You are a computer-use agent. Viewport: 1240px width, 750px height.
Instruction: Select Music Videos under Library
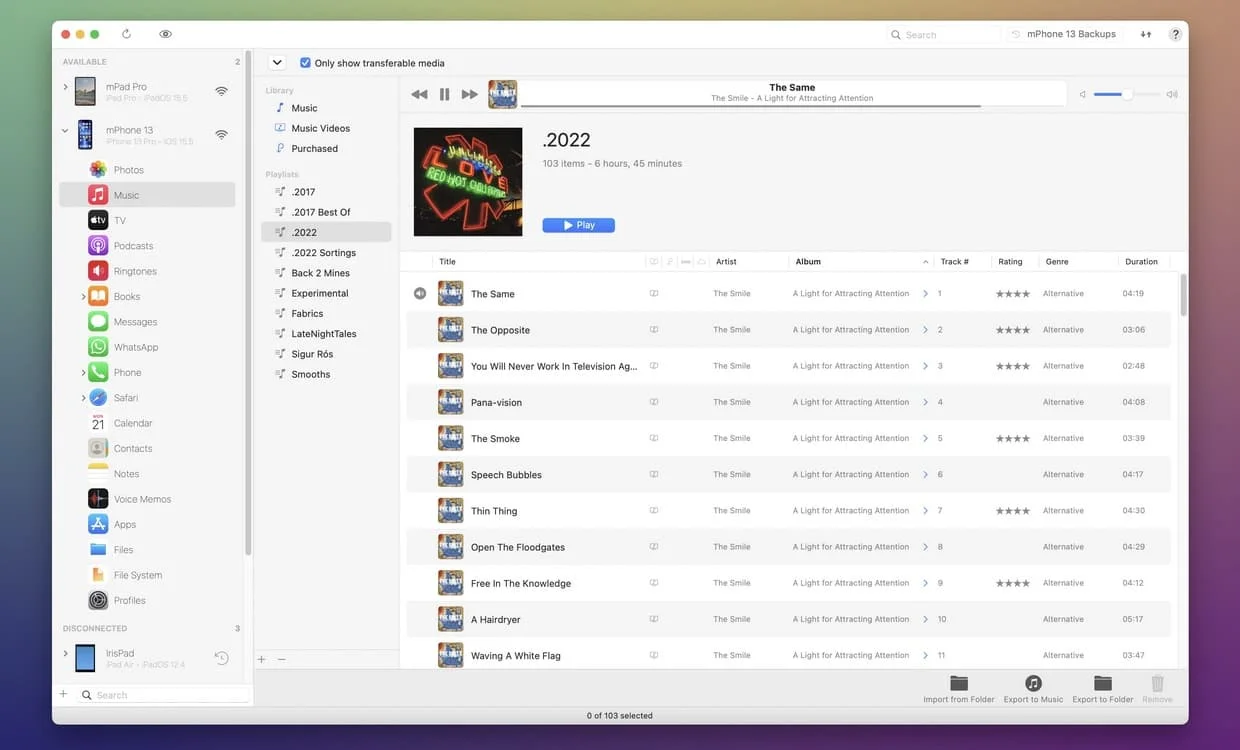(320, 128)
